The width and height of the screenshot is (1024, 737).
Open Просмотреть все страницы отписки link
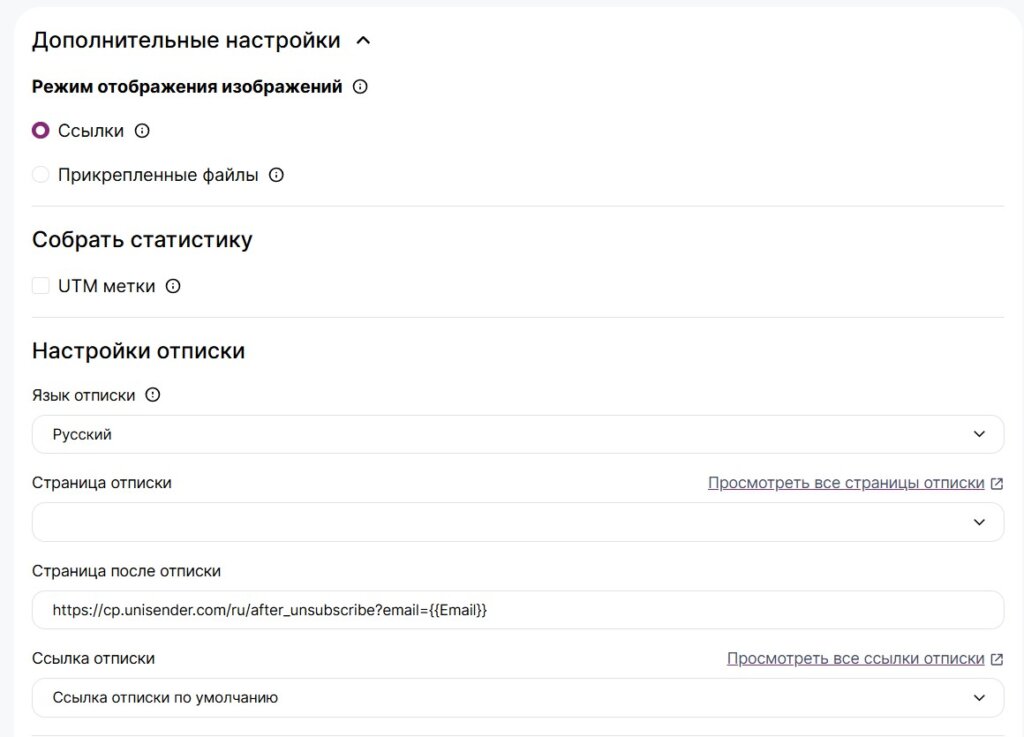[x=846, y=483]
